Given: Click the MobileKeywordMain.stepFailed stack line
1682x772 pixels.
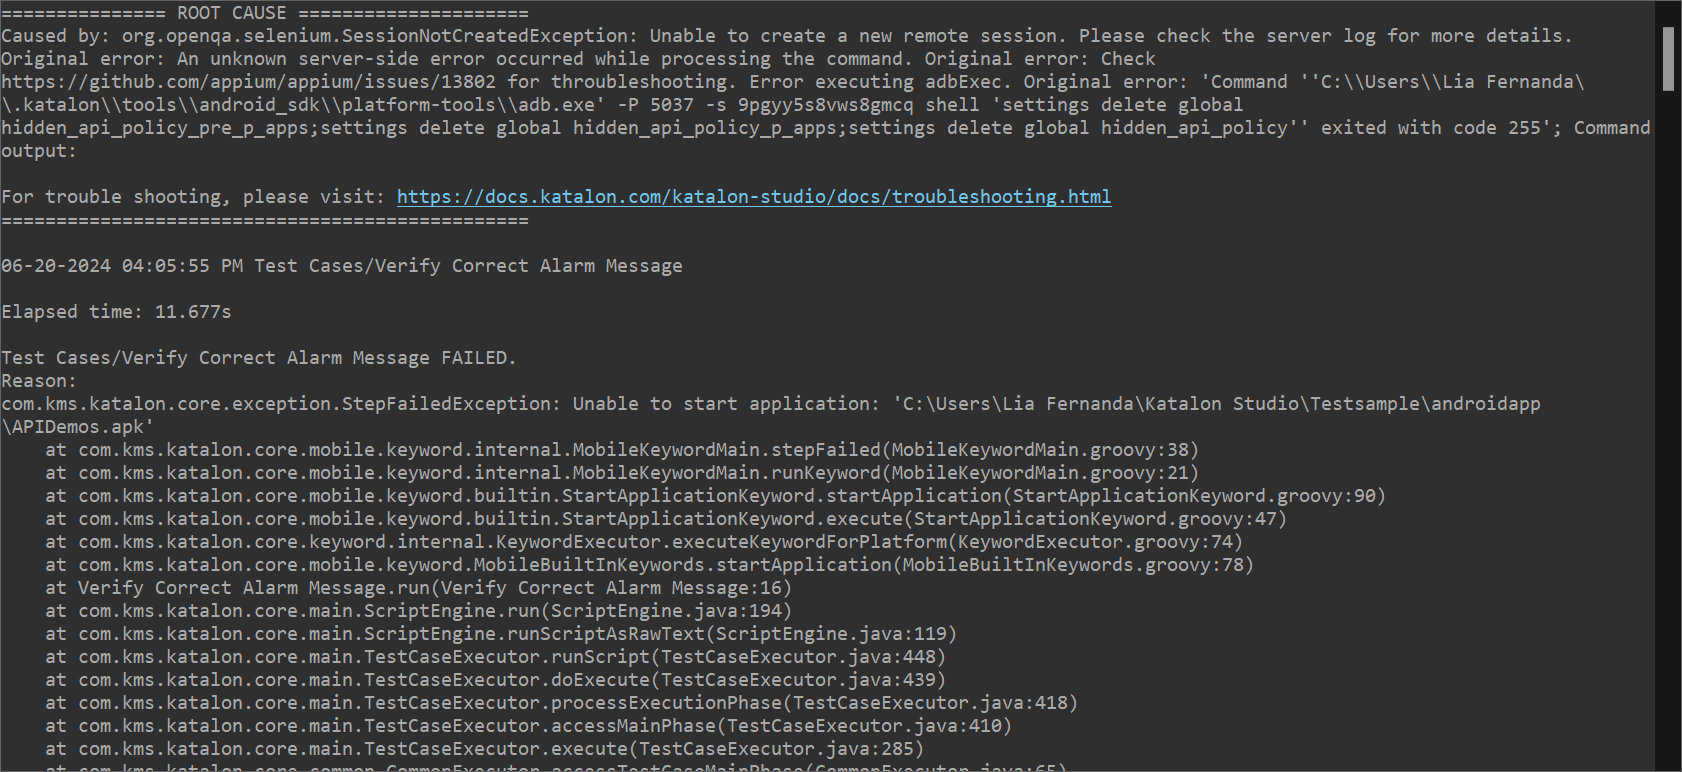Looking at the screenshot, I should [x=620, y=450].
